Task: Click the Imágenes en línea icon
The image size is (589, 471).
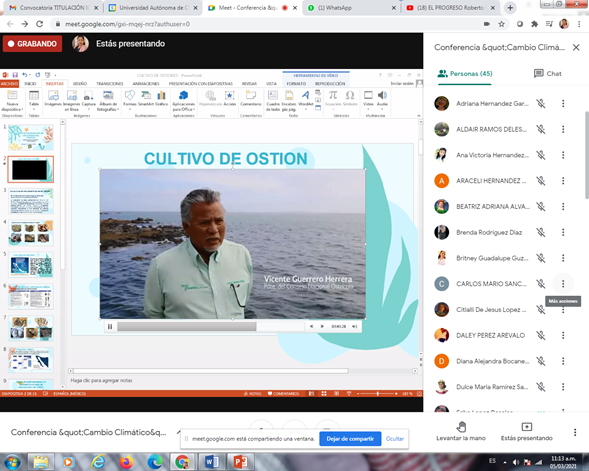Action: (x=71, y=100)
